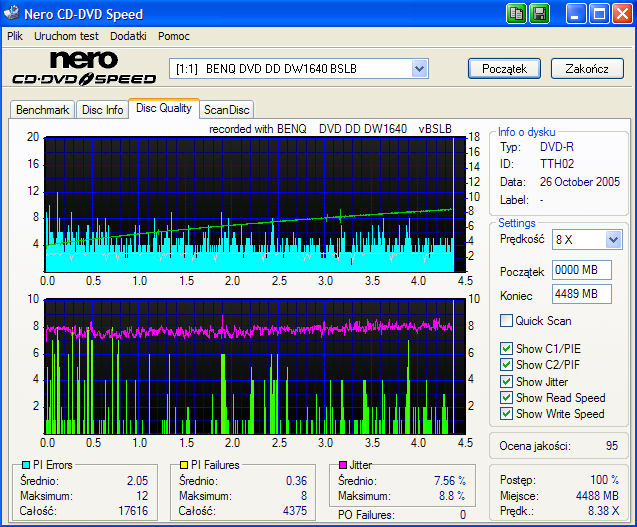Open the Dodatki menu
The height and width of the screenshot is (527, 637).
pos(128,36)
